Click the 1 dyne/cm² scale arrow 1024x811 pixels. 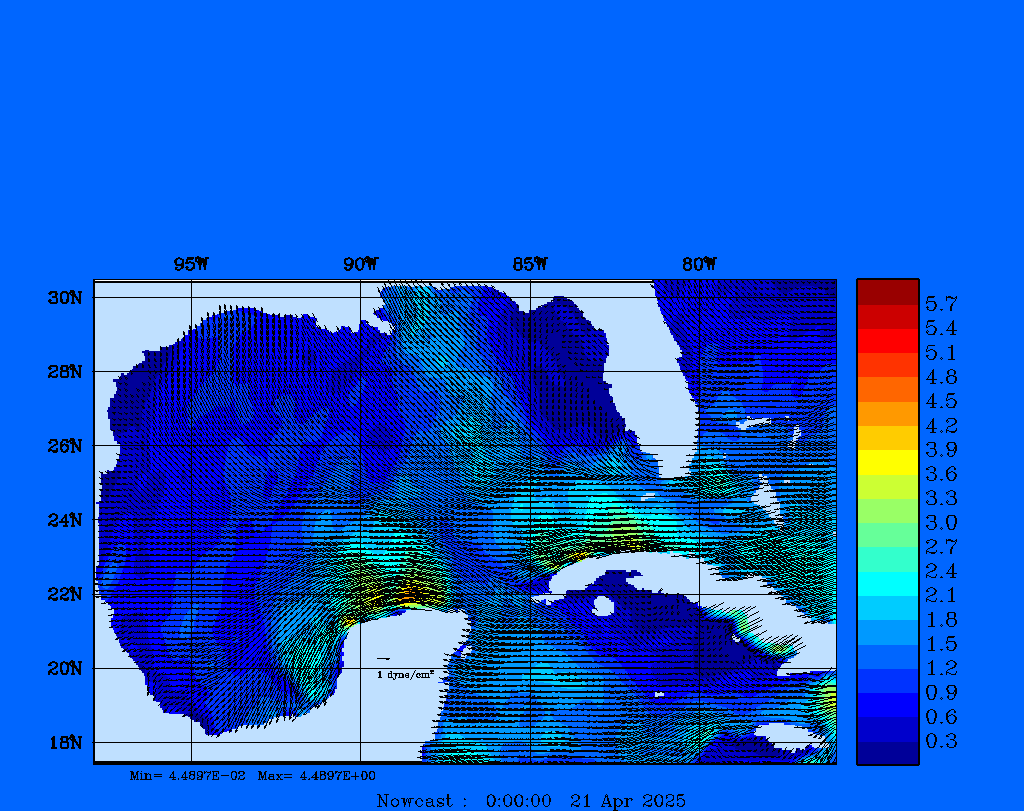coord(383,659)
